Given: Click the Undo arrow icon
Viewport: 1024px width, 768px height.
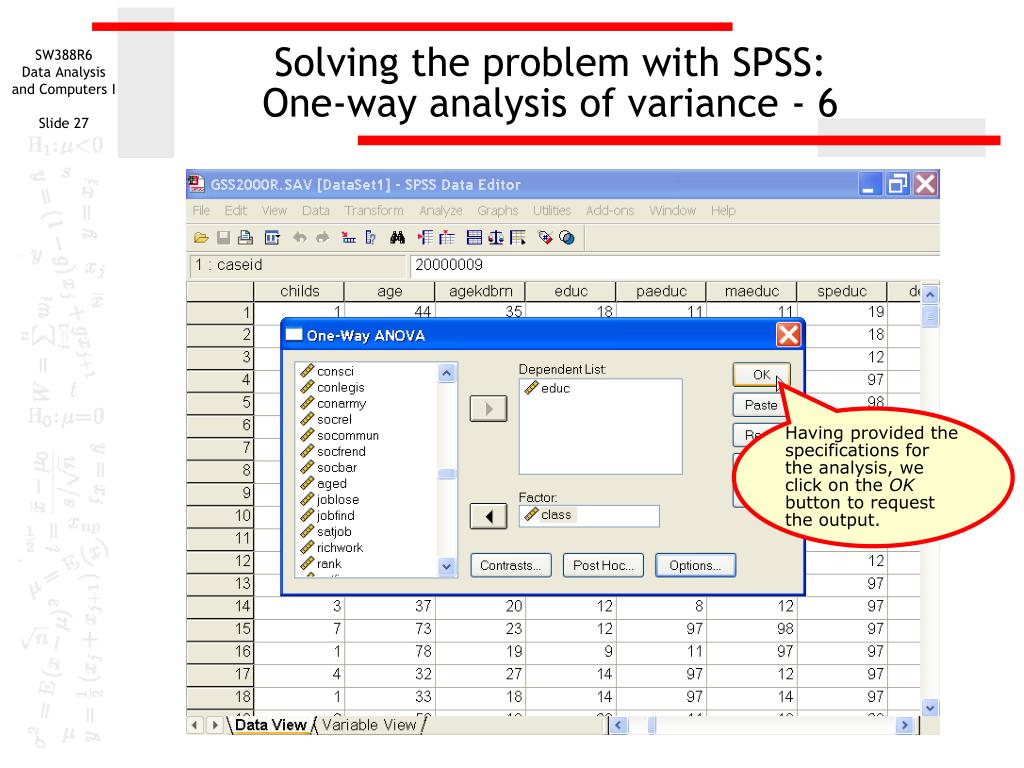Looking at the screenshot, I should 300,238.
